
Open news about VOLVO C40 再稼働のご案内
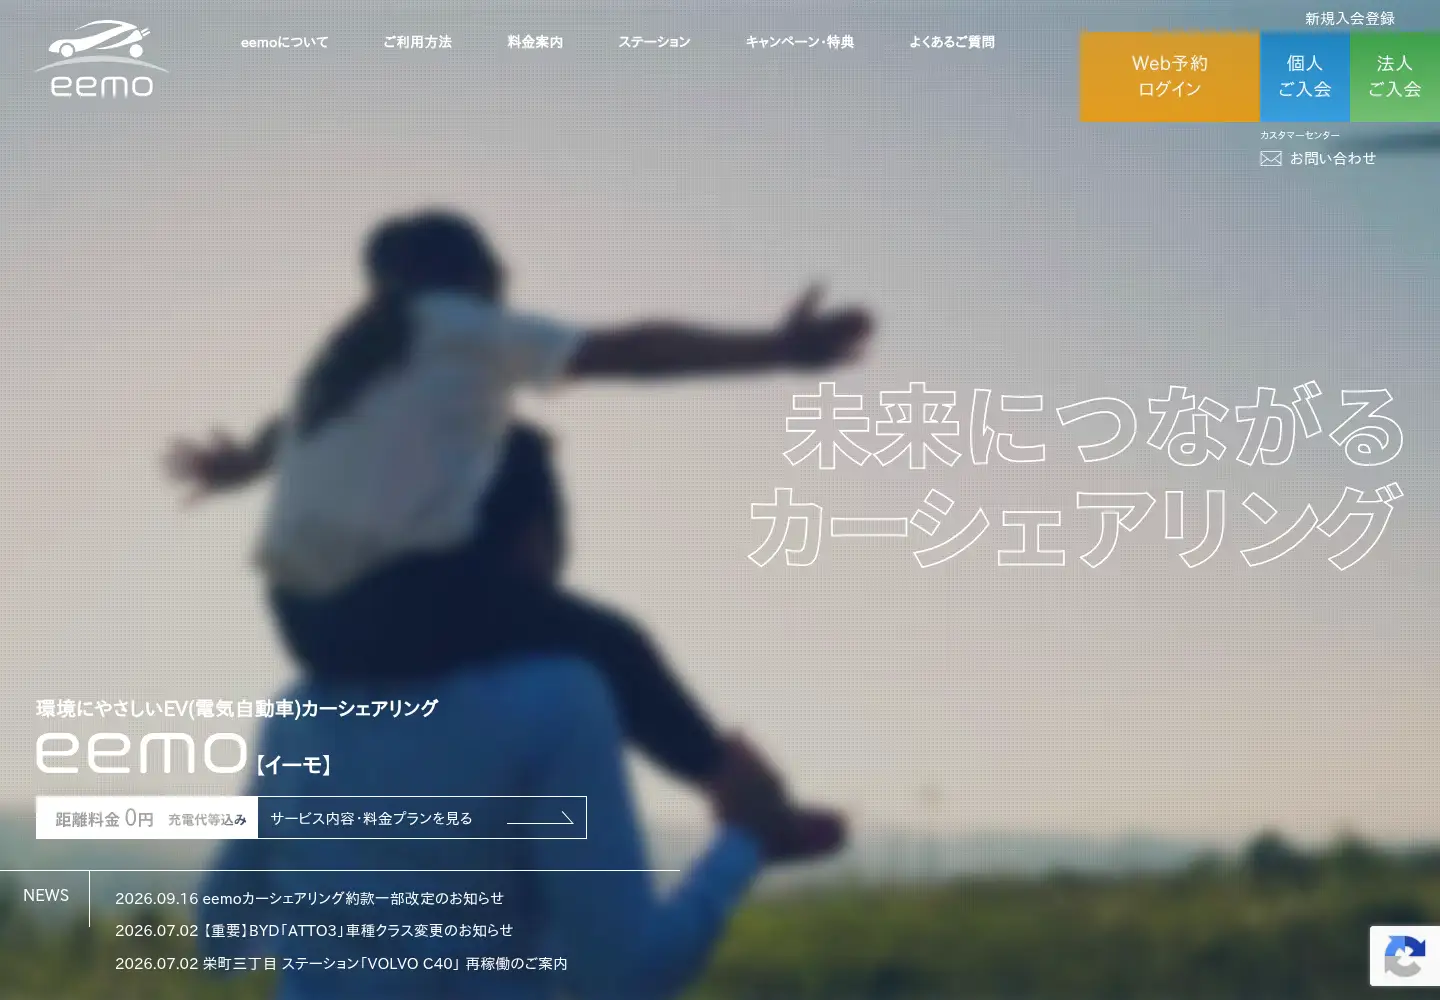(x=341, y=963)
